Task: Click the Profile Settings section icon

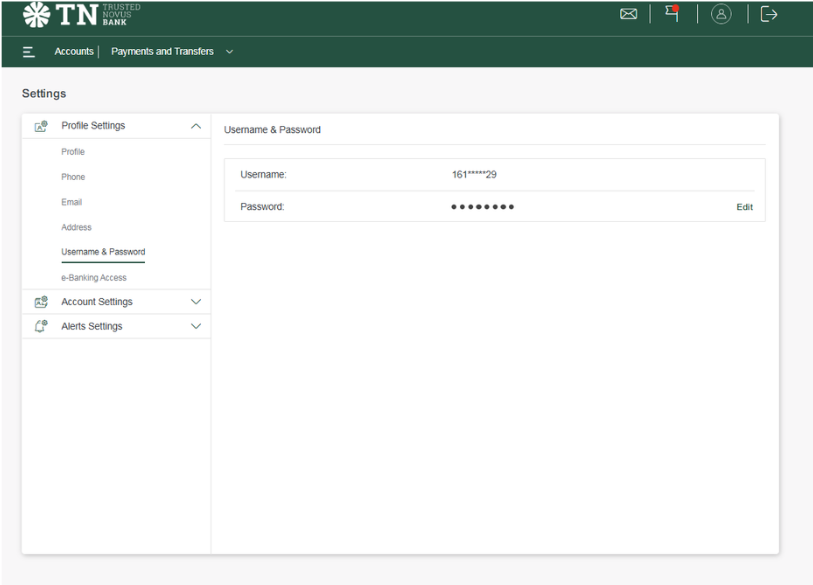Action: 41,127
